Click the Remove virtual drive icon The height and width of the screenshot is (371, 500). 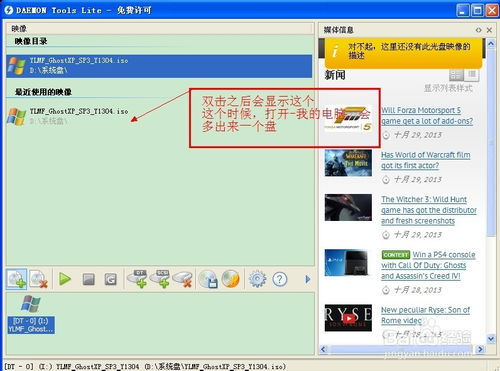point(183,279)
